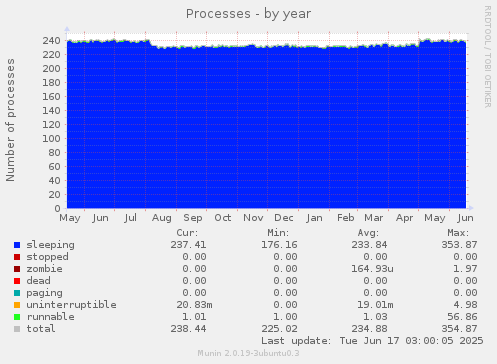Click uninterruptible average value 19.01m
497x364 pixels.
click(x=375, y=305)
